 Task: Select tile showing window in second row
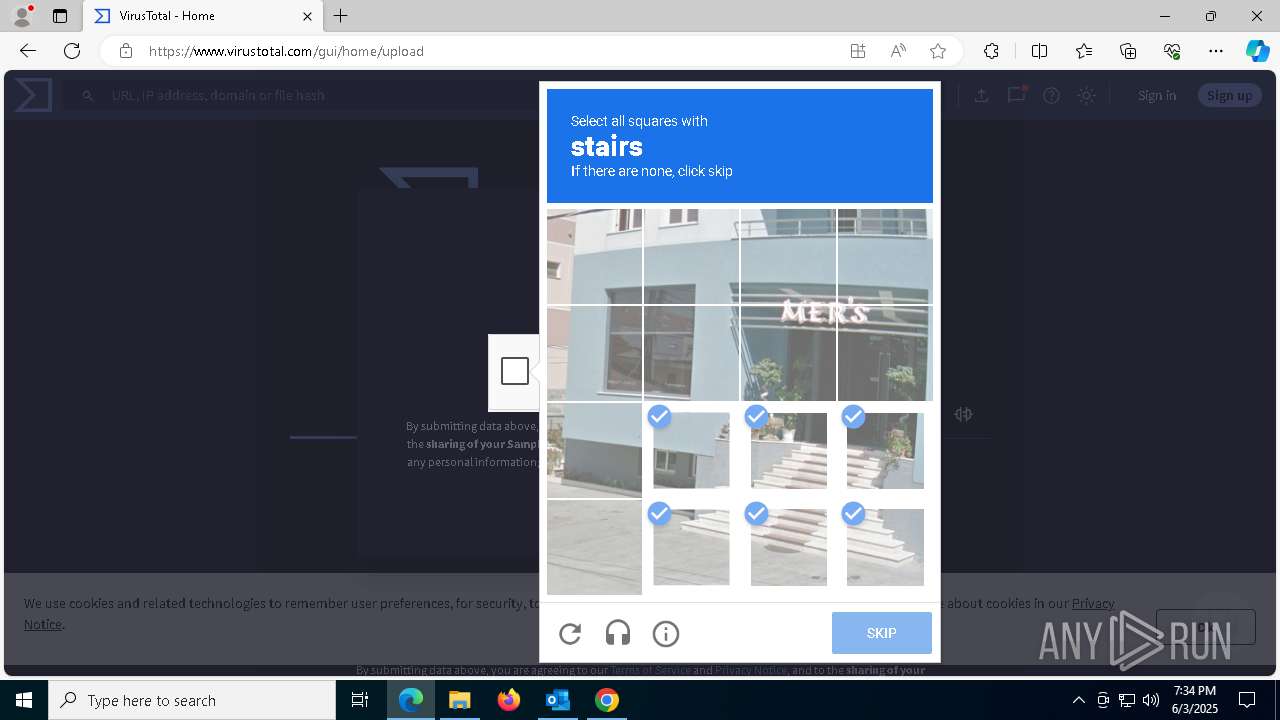tap(691, 353)
